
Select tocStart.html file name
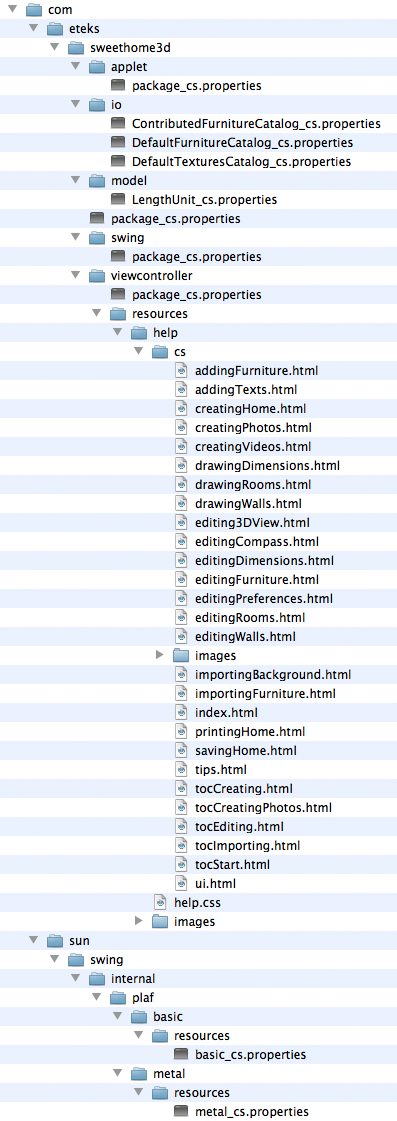pyautogui.click(x=232, y=864)
